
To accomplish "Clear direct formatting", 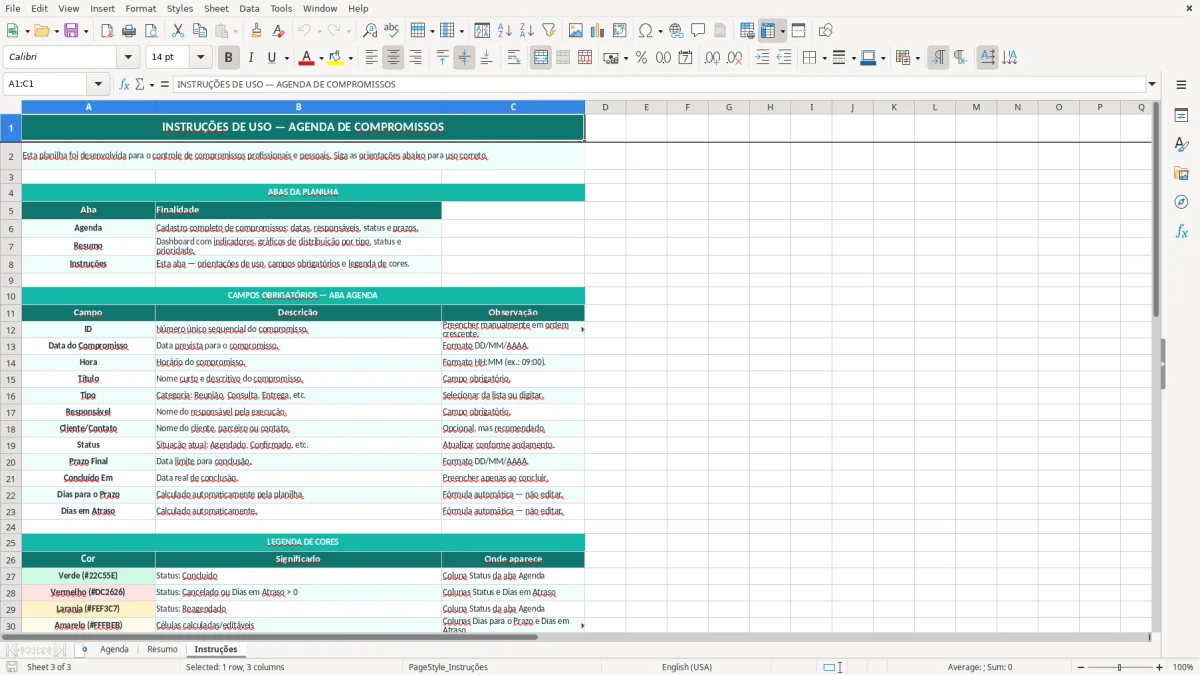I will point(278,31).
